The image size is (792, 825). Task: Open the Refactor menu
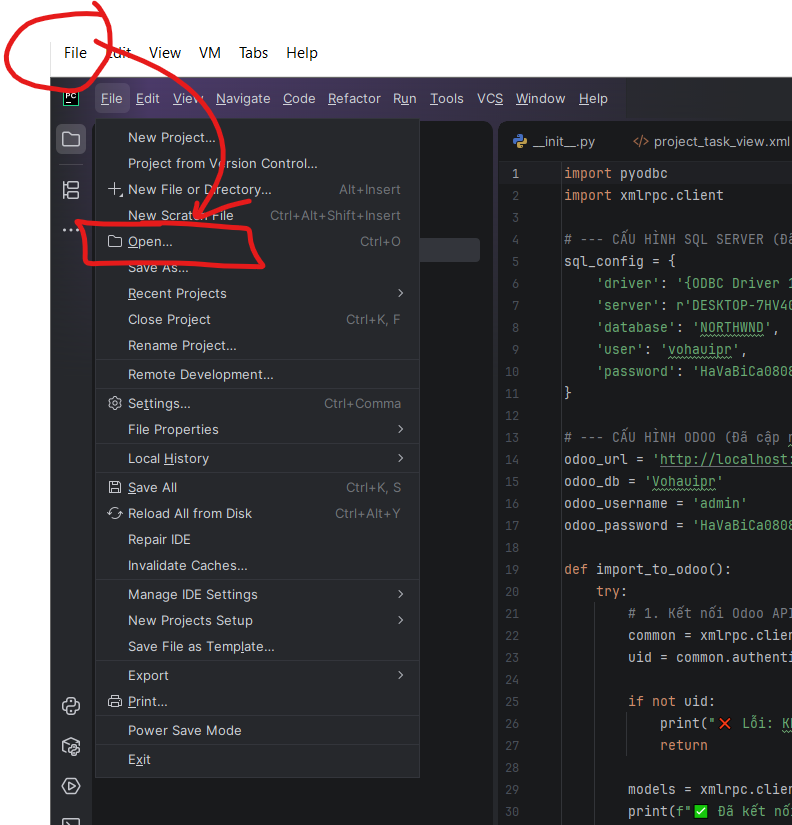pyautogui.click(x=354, y=98)
